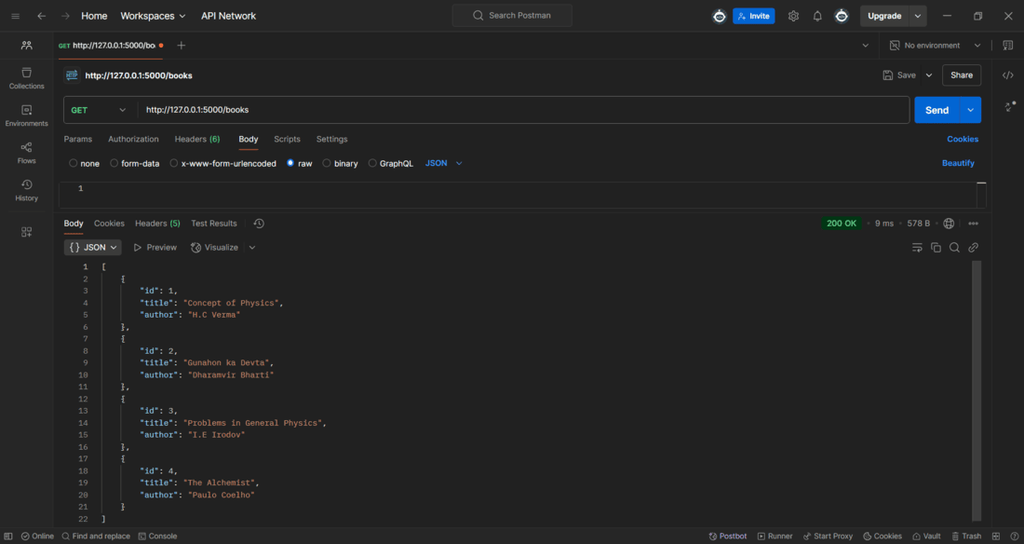Open the JSON response format dropdown

pyautogui.click(x=93, y=247)
